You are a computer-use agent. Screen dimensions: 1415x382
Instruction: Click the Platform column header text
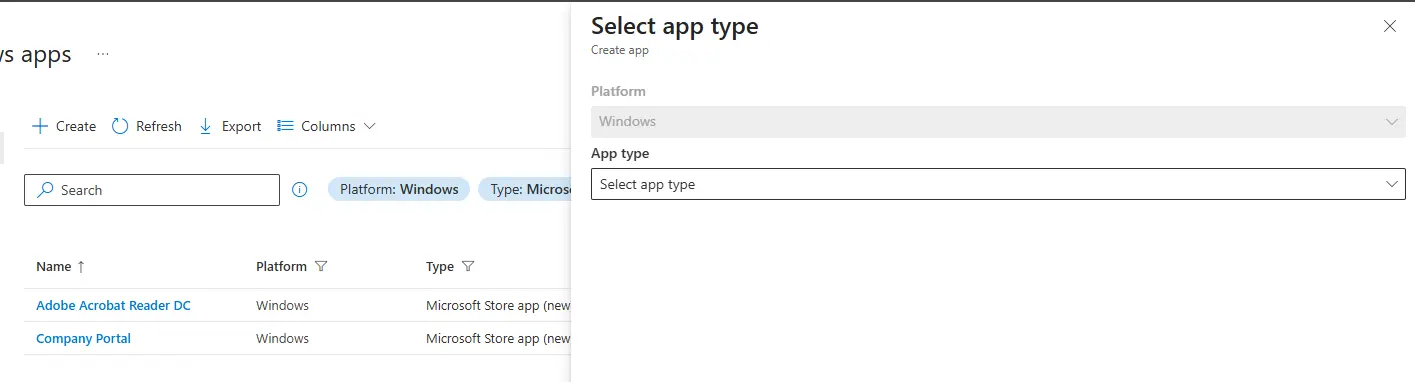click(x=281, y=267)
